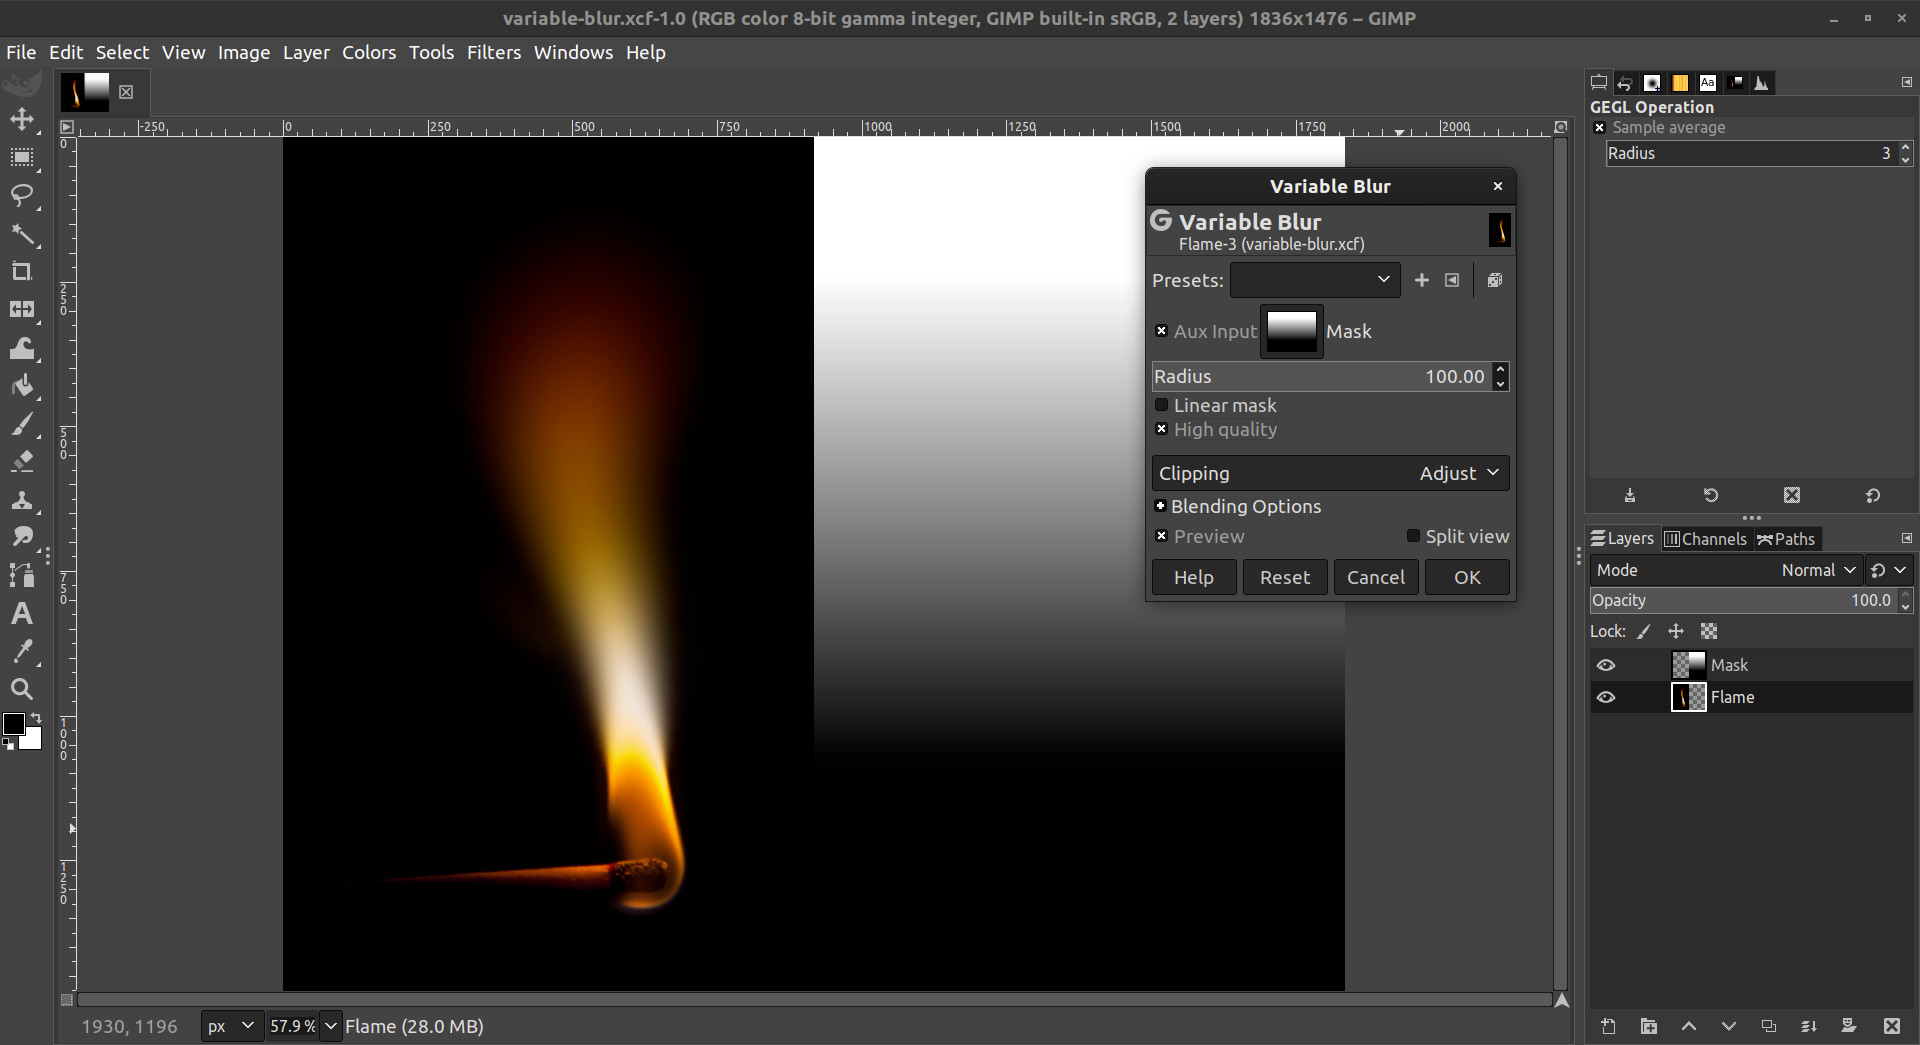The image size is (1920, 1045).
Task: Select the Paintbrush tool
Action: coord(22,424)
